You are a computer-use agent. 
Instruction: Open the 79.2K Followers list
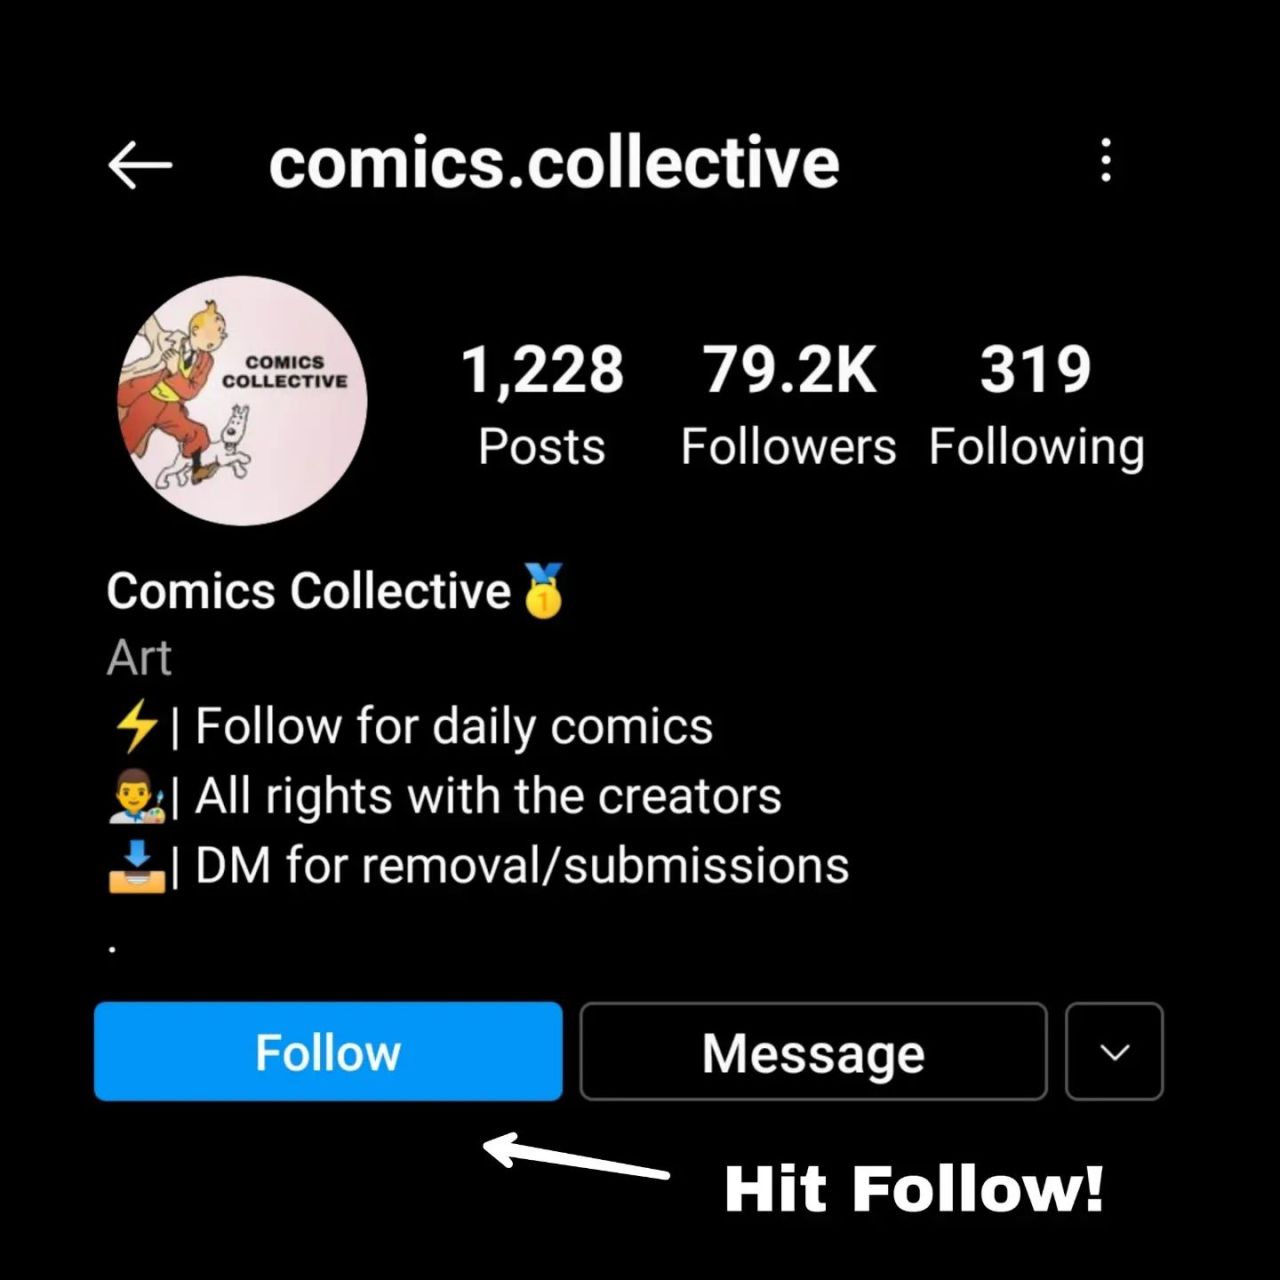pos(788,405)
